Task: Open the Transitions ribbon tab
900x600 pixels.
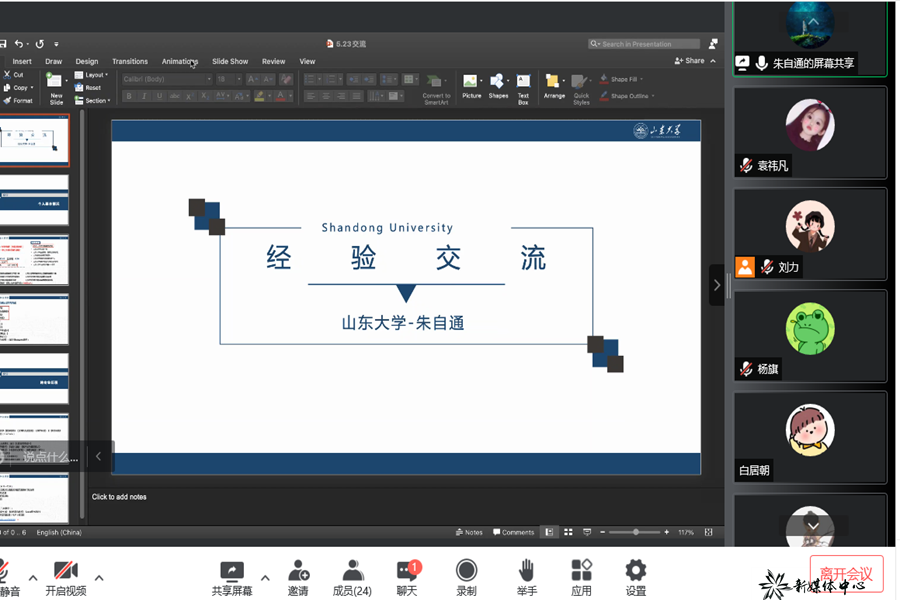Action: [x=130, y=61]
